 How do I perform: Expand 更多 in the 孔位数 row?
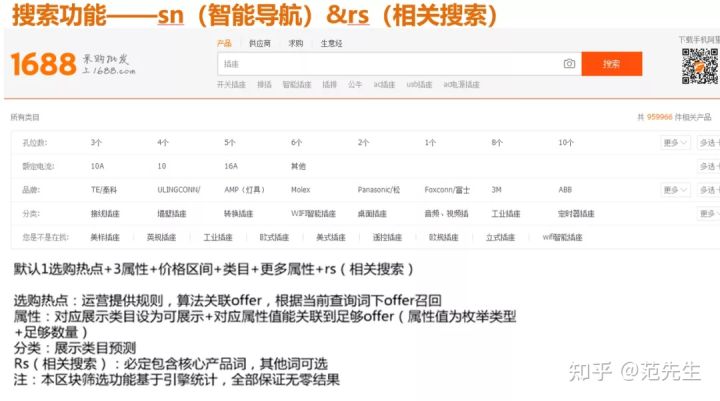point(675,142)
